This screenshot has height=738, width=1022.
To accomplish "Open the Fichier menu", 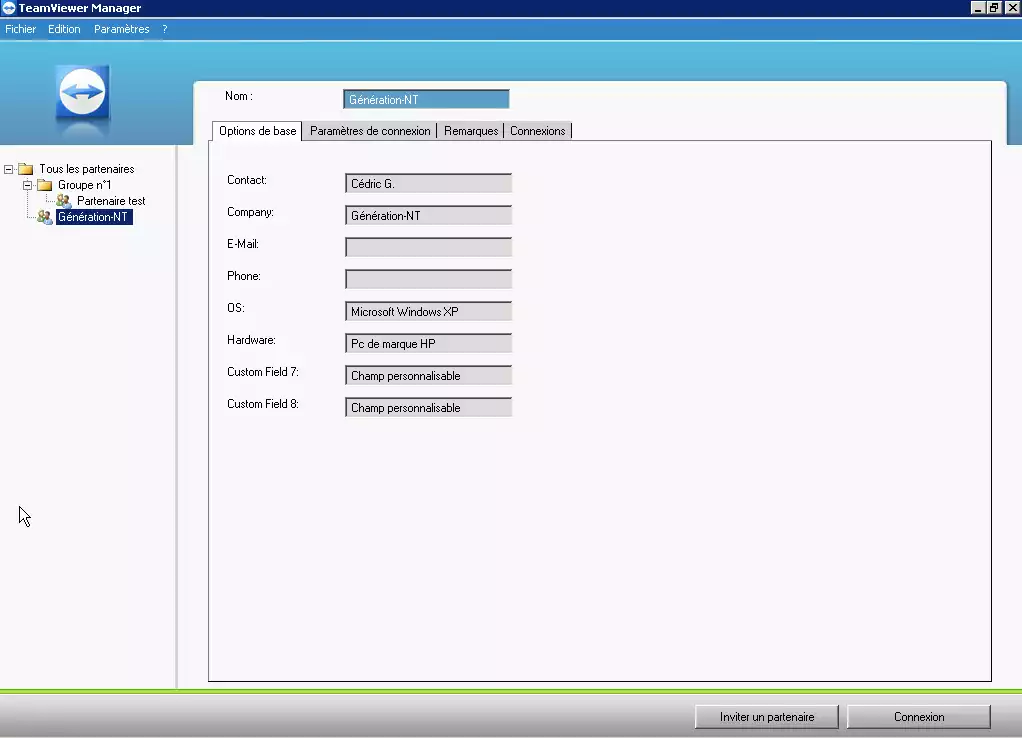I will (x=20, y=29).
